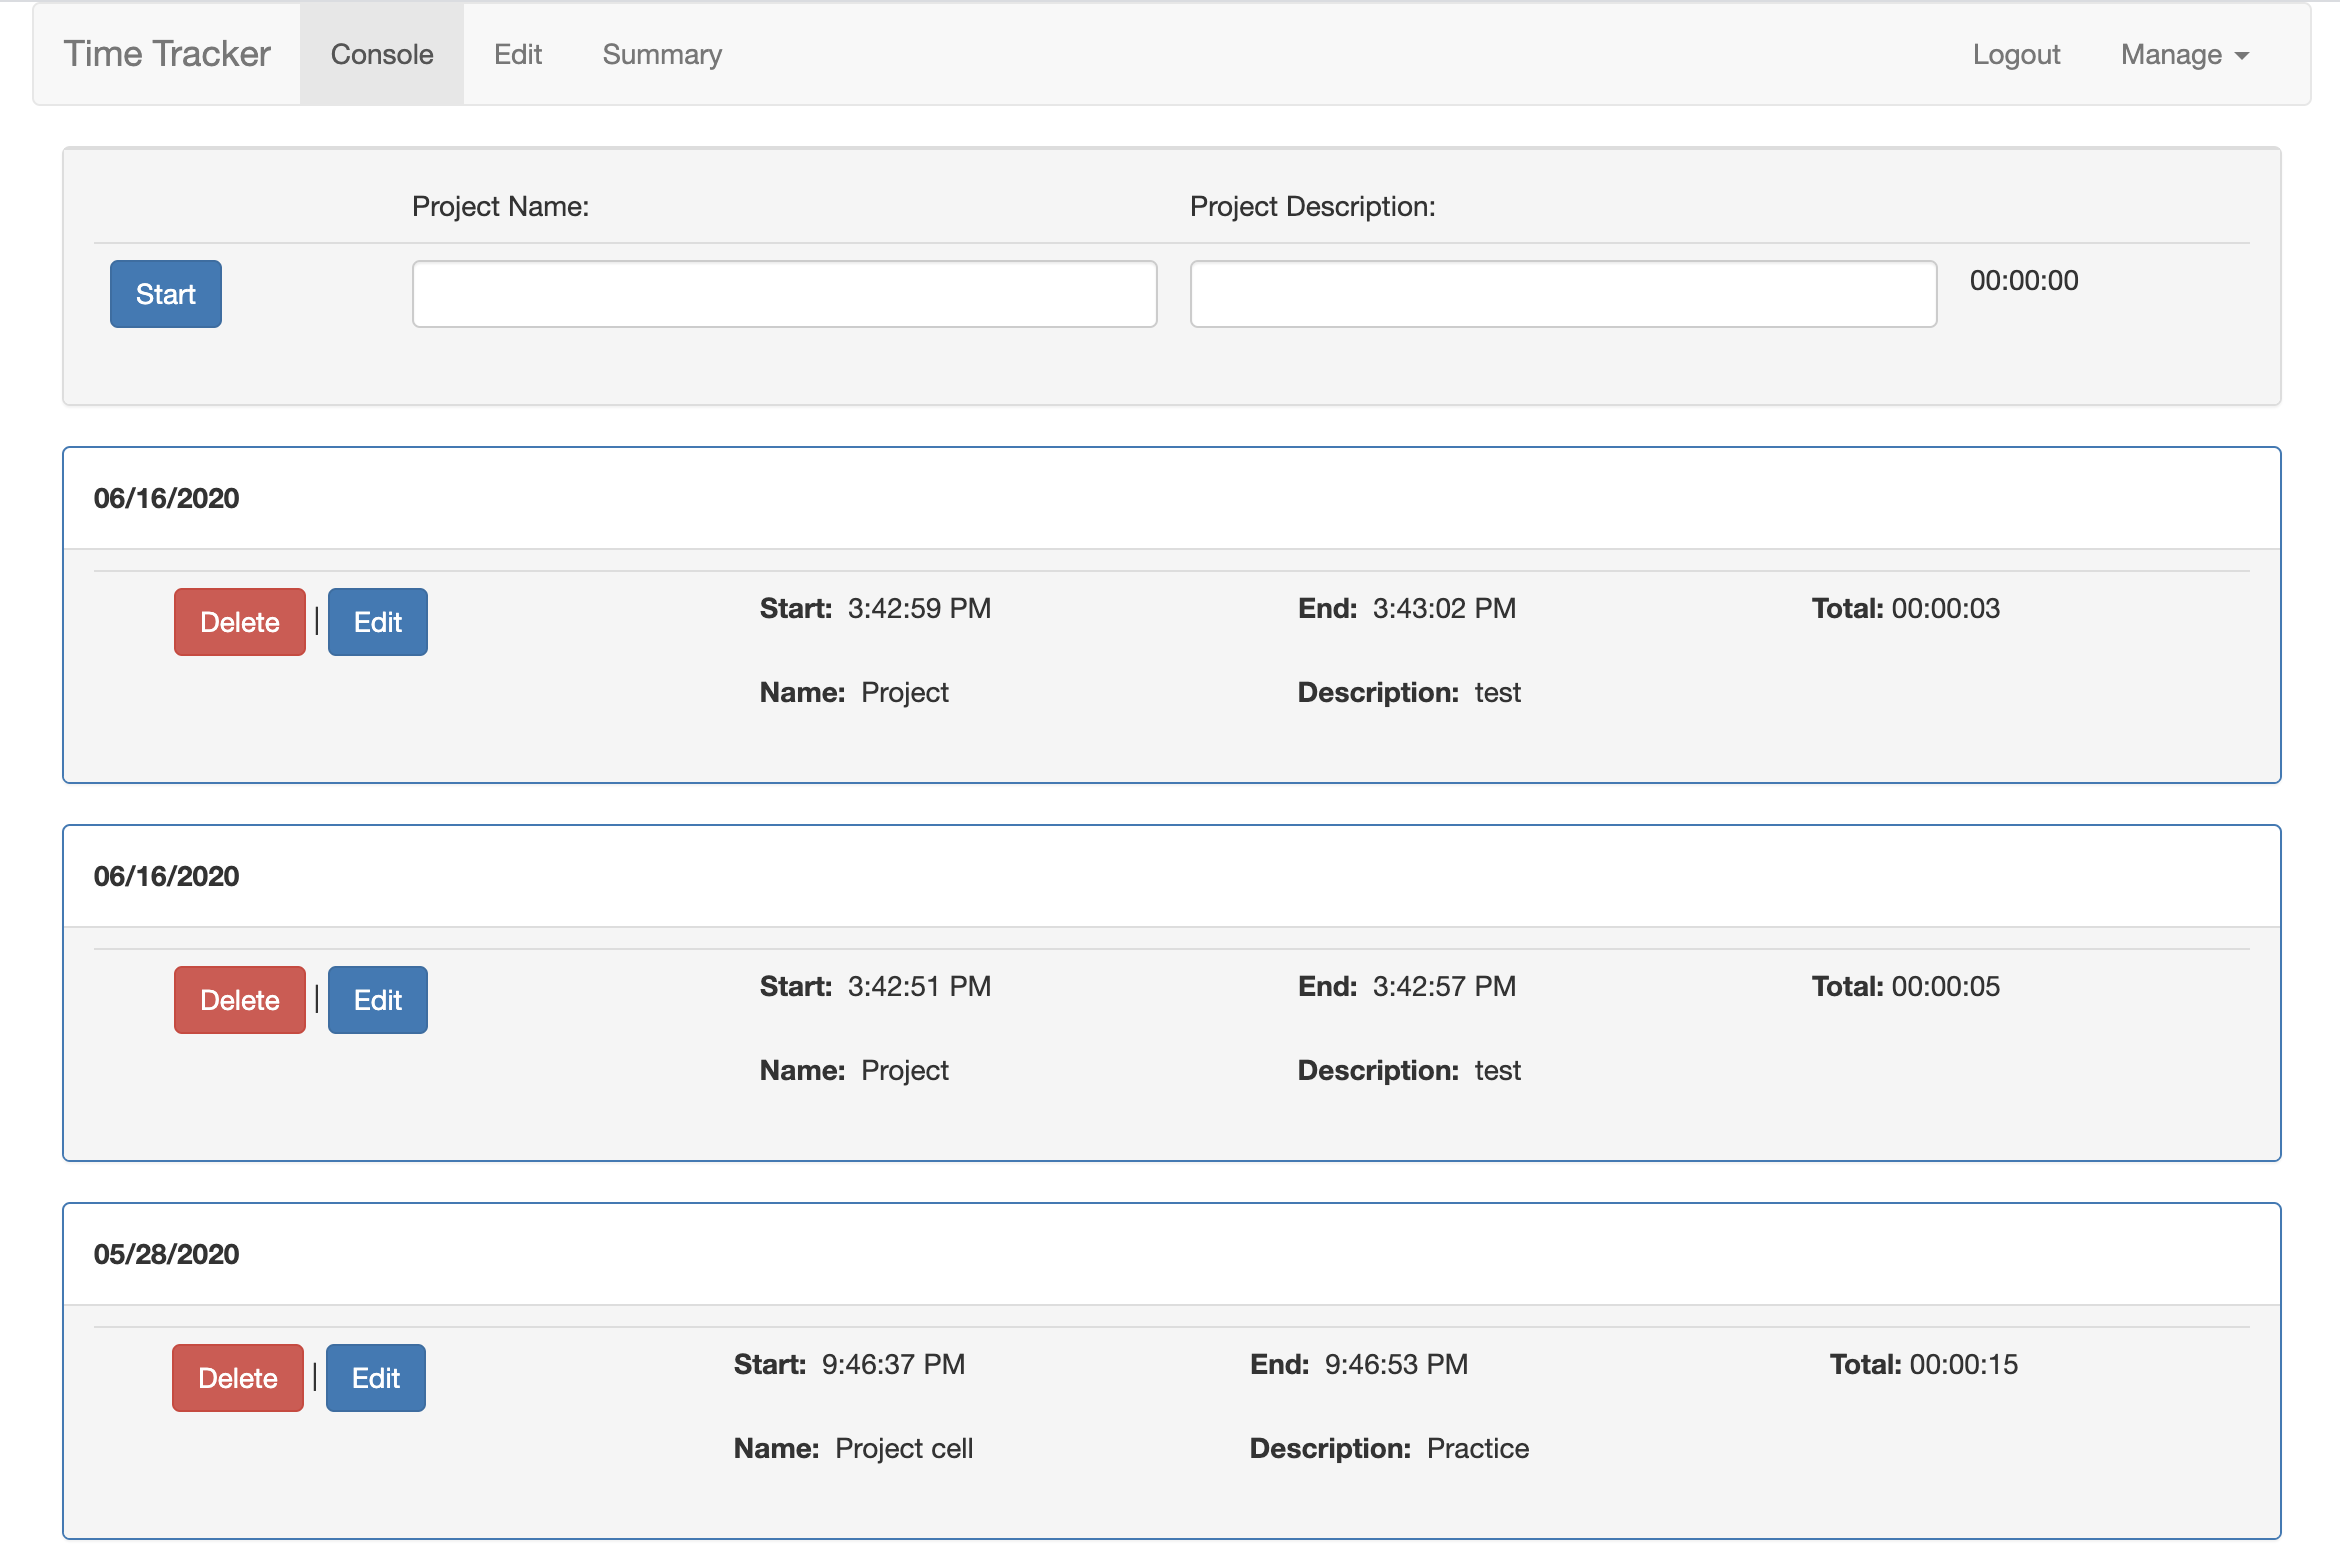Edit the entry starting 3:42:59 PM
2340x1564 pixels.
tap(378, 622)
